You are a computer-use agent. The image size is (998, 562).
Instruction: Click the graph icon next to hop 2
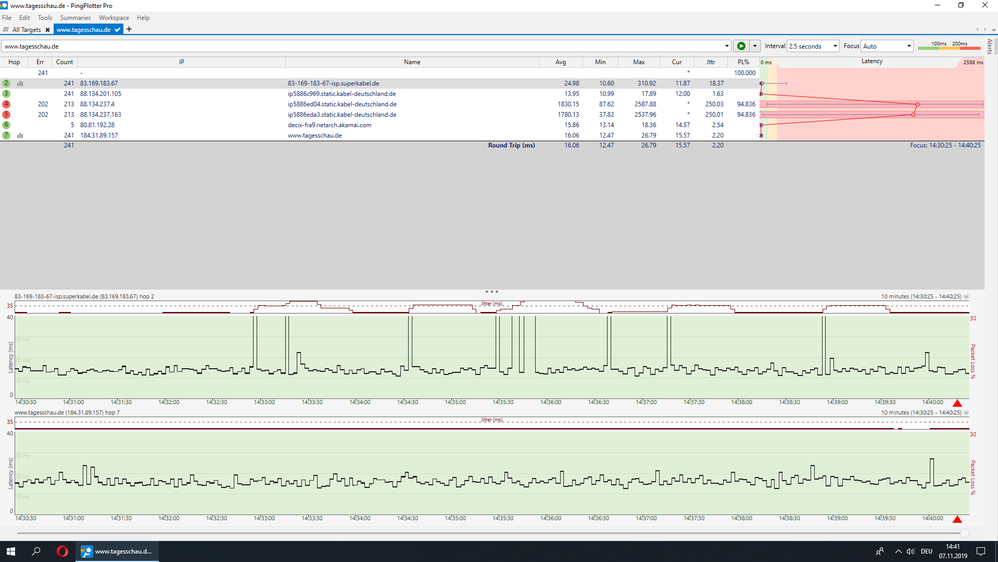[x=20, y=84]
